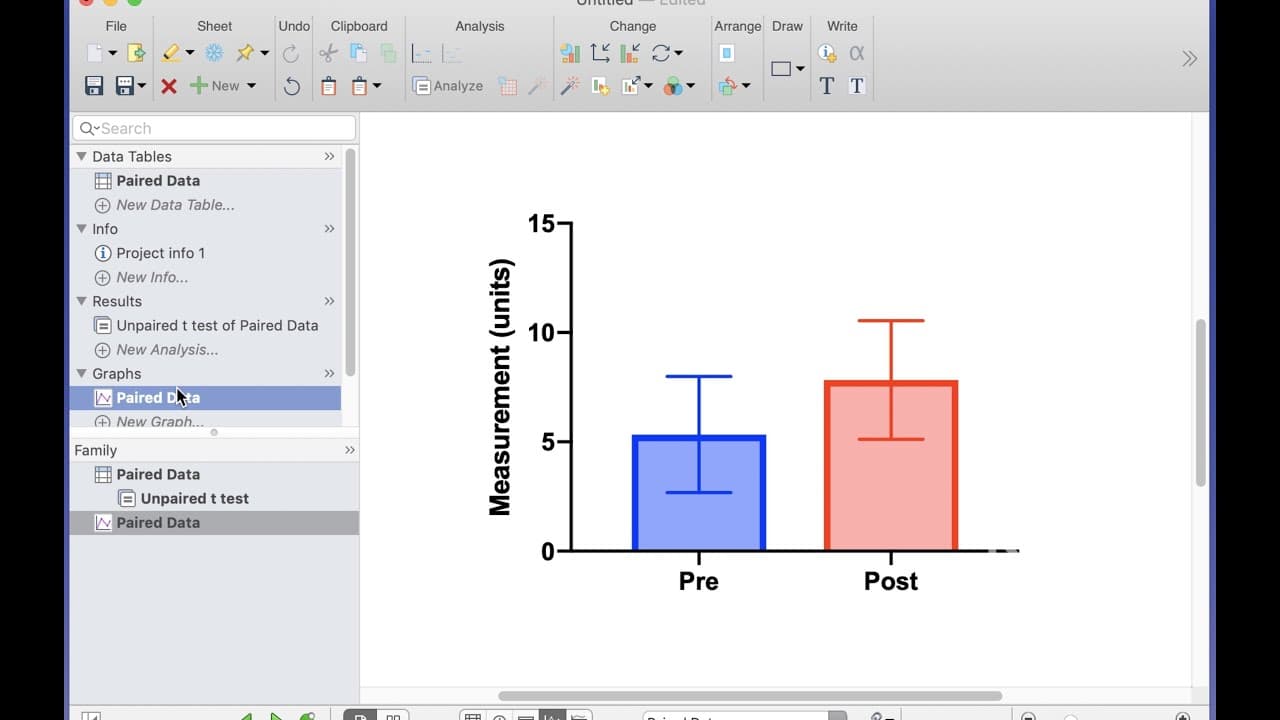Collapse the Graphs section triangle

[81, 373]
